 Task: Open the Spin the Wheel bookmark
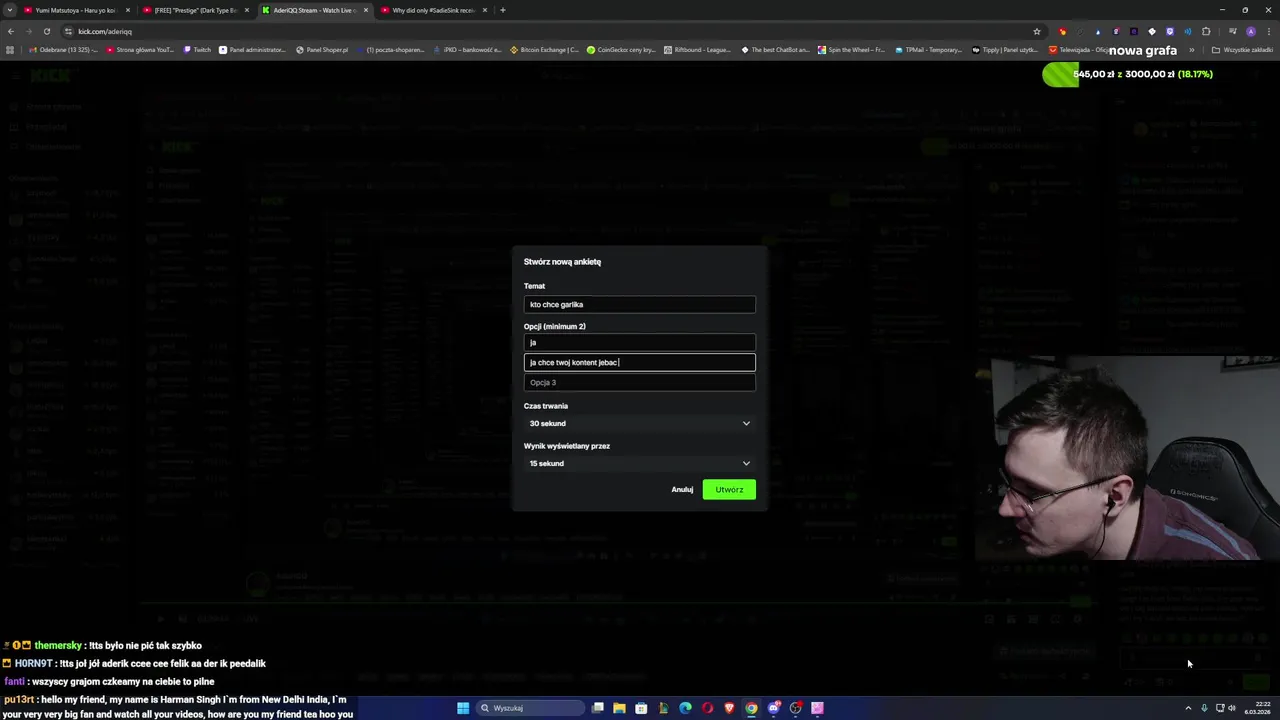tap(851, 50)
